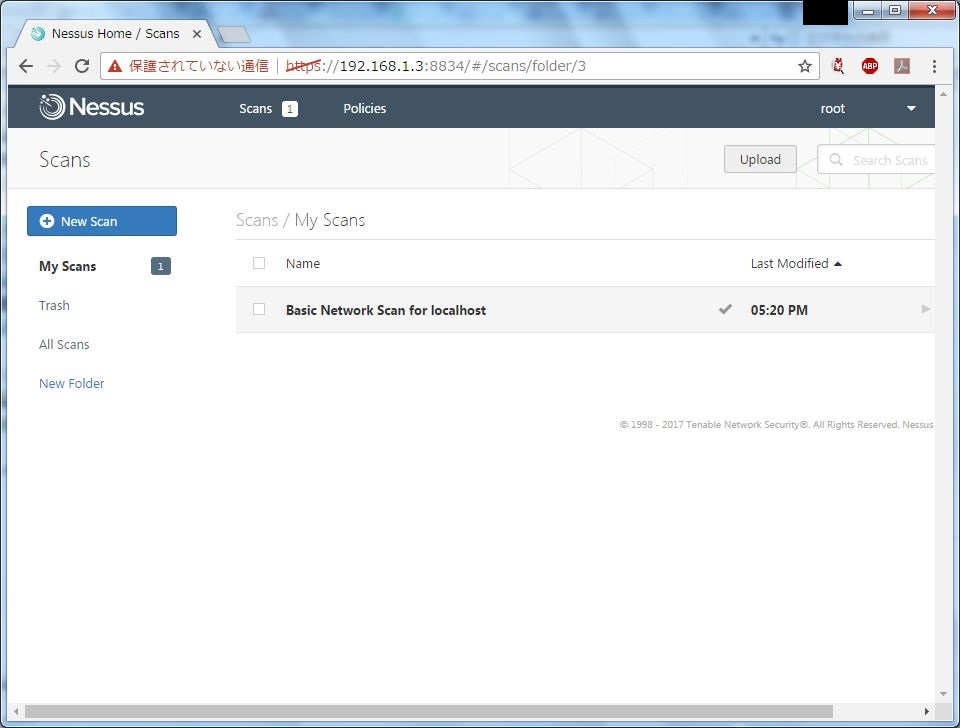Image resolution: width=960 pixels, height=728 pixels.
Task: Click the Nessus logo in header
Action: pos(92,107)
